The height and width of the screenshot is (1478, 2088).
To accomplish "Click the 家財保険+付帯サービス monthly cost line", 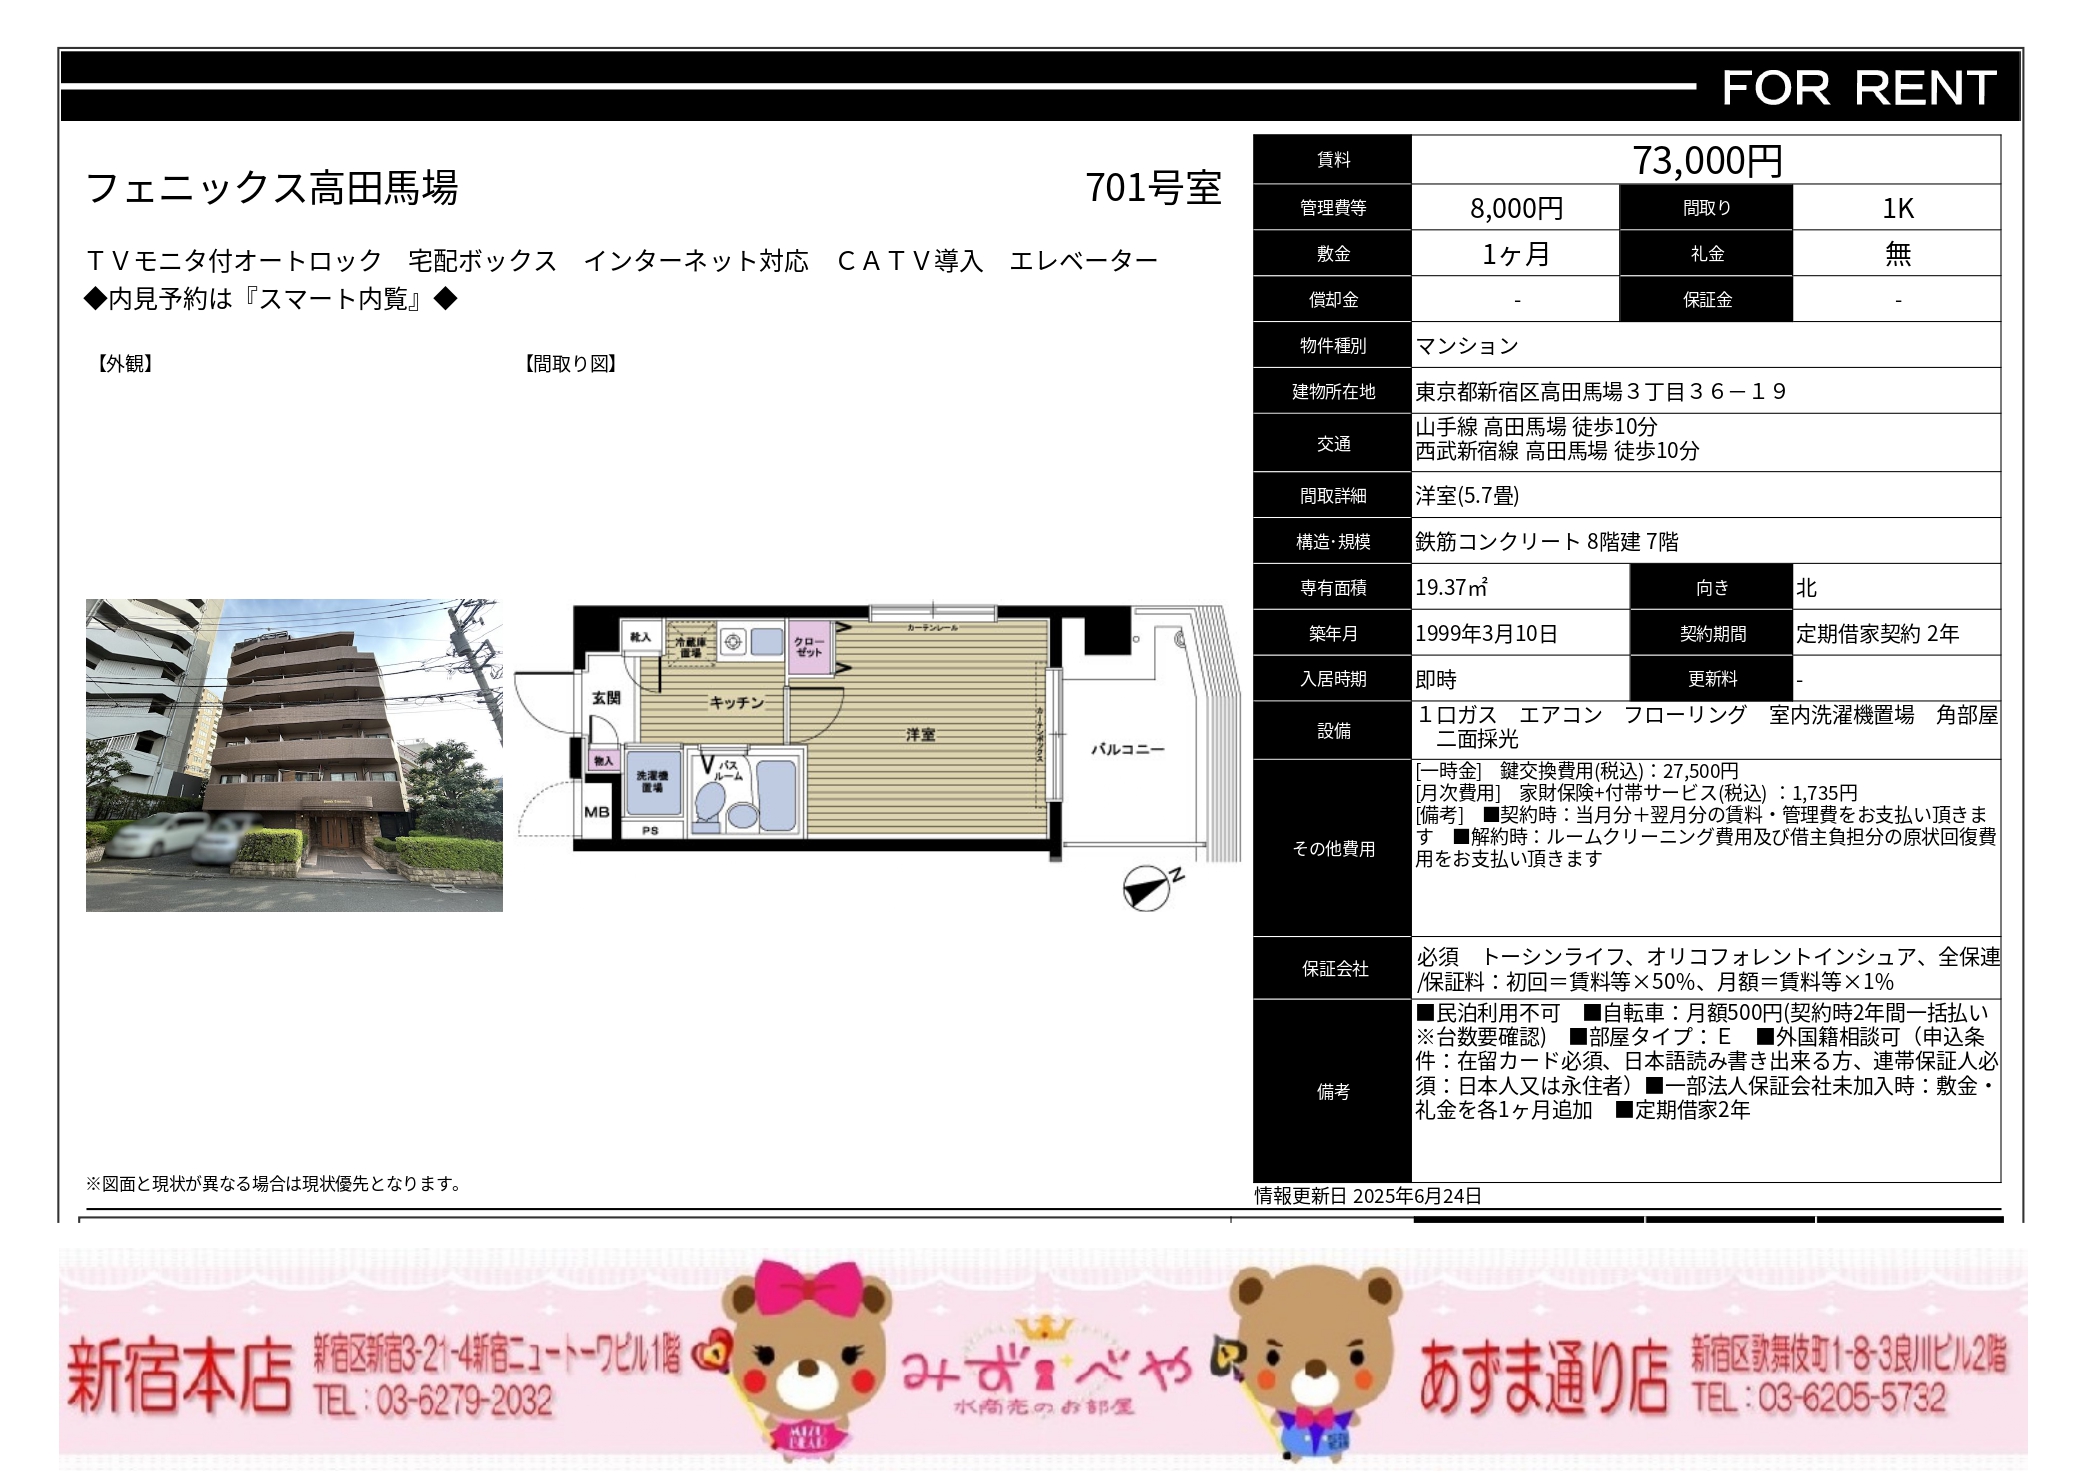I will coord(1636,793).
